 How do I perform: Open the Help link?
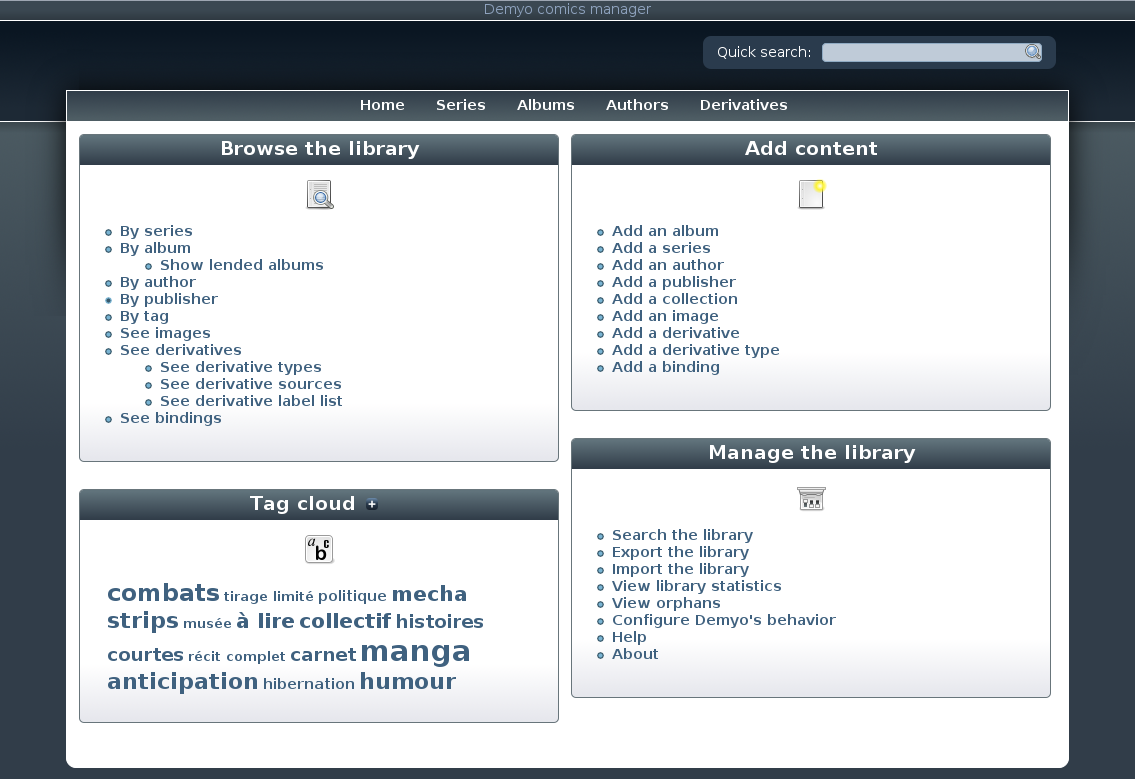pyautogui.click(x=629, y=637)
